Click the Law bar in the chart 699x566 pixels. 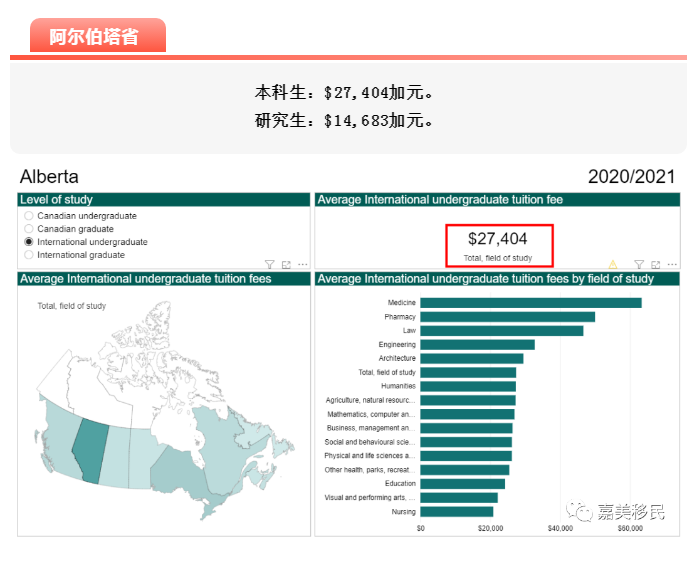click(501, 331)
